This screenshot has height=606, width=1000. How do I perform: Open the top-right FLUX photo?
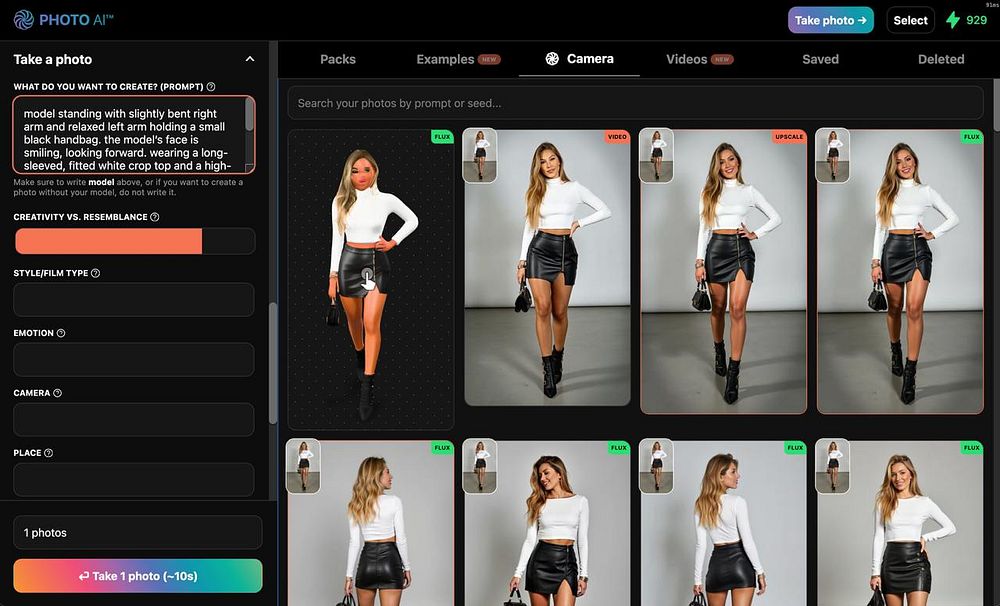(x=900, y=271)
